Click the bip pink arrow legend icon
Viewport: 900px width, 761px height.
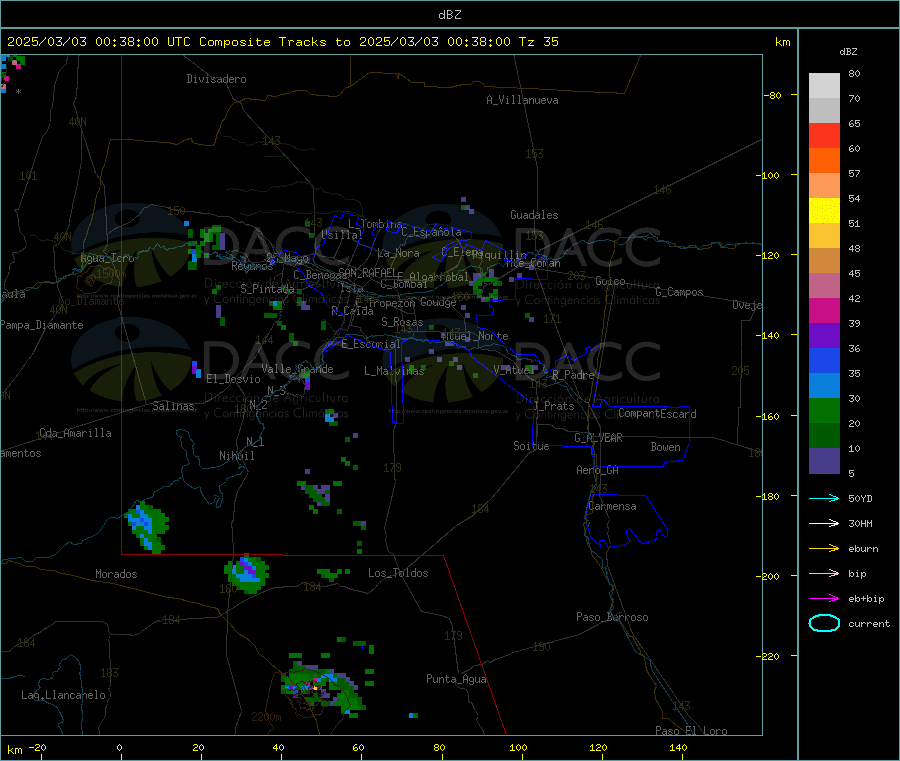click(824, 573)
